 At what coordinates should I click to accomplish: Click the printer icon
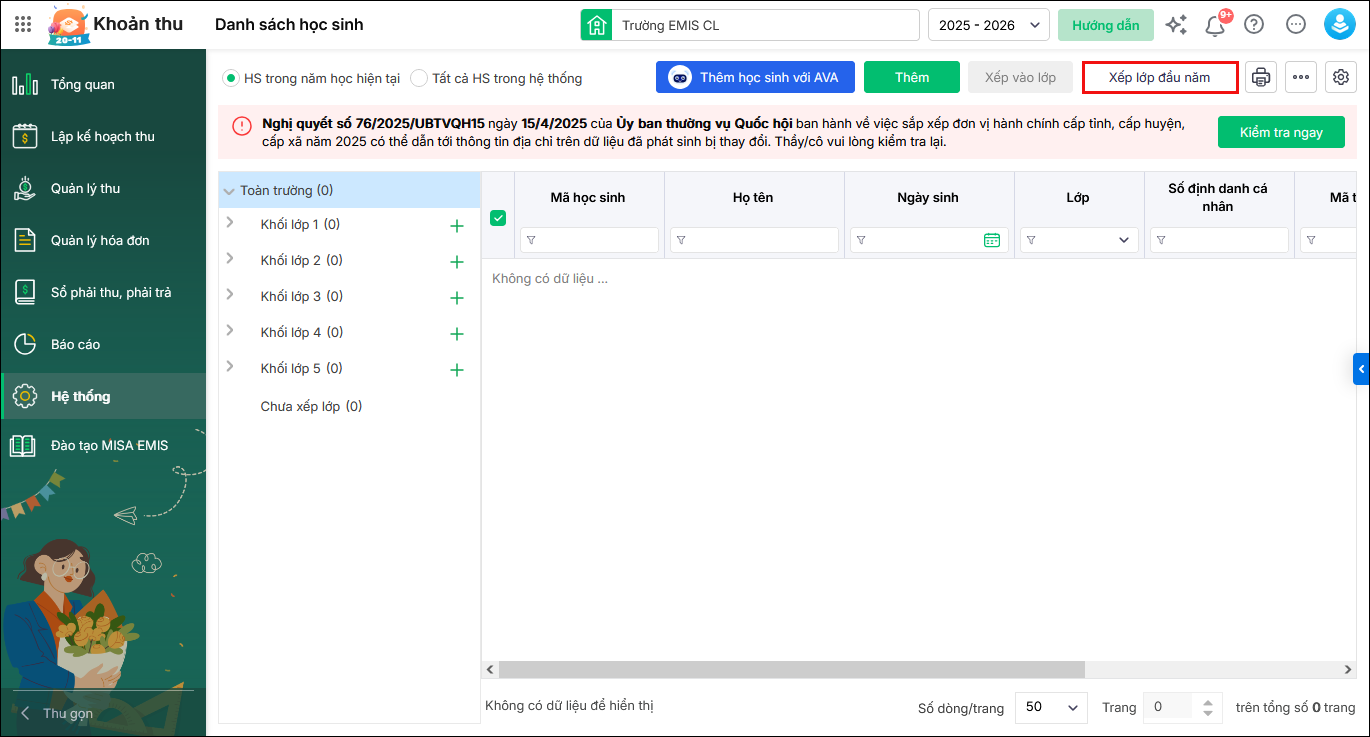1261,77
